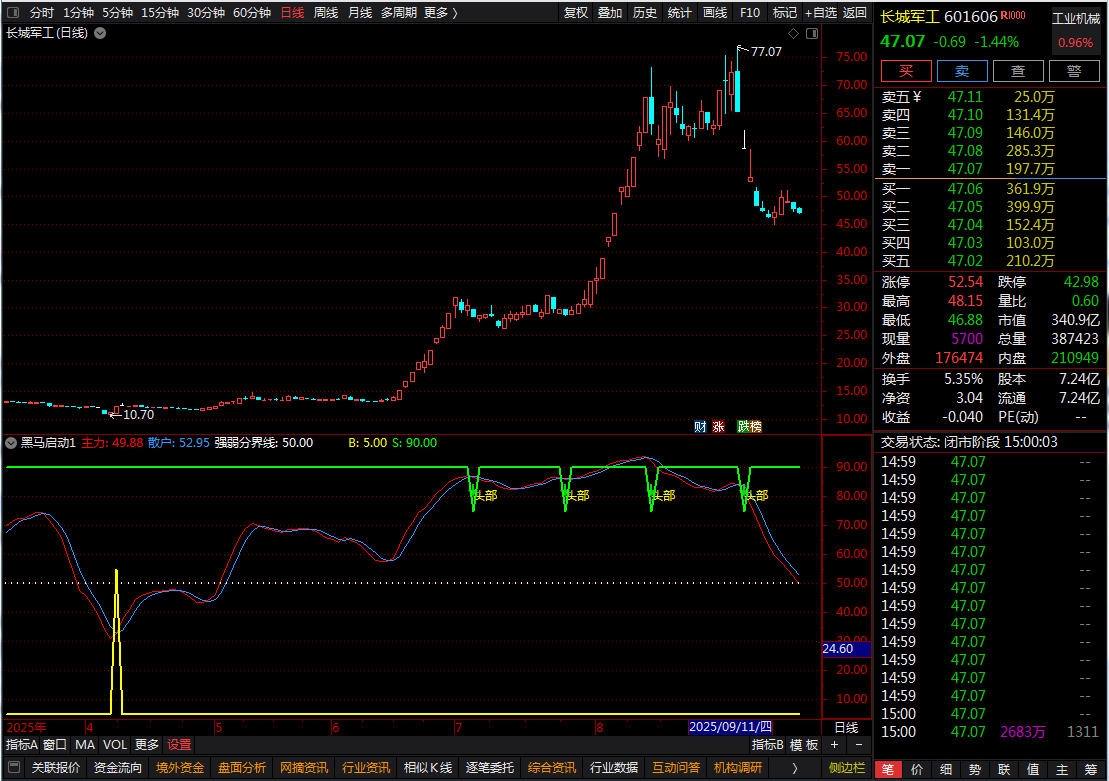
Task: Click 窗口 window option
Action: pyautogui.click(x=54, y=744)
